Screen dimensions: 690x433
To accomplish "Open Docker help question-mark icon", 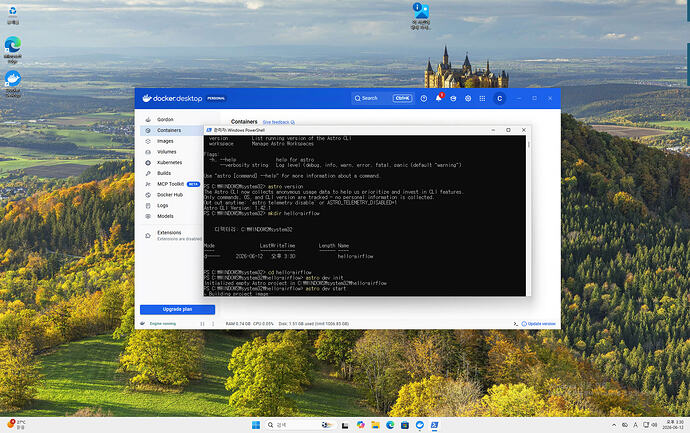I will [x=424, y=99].
